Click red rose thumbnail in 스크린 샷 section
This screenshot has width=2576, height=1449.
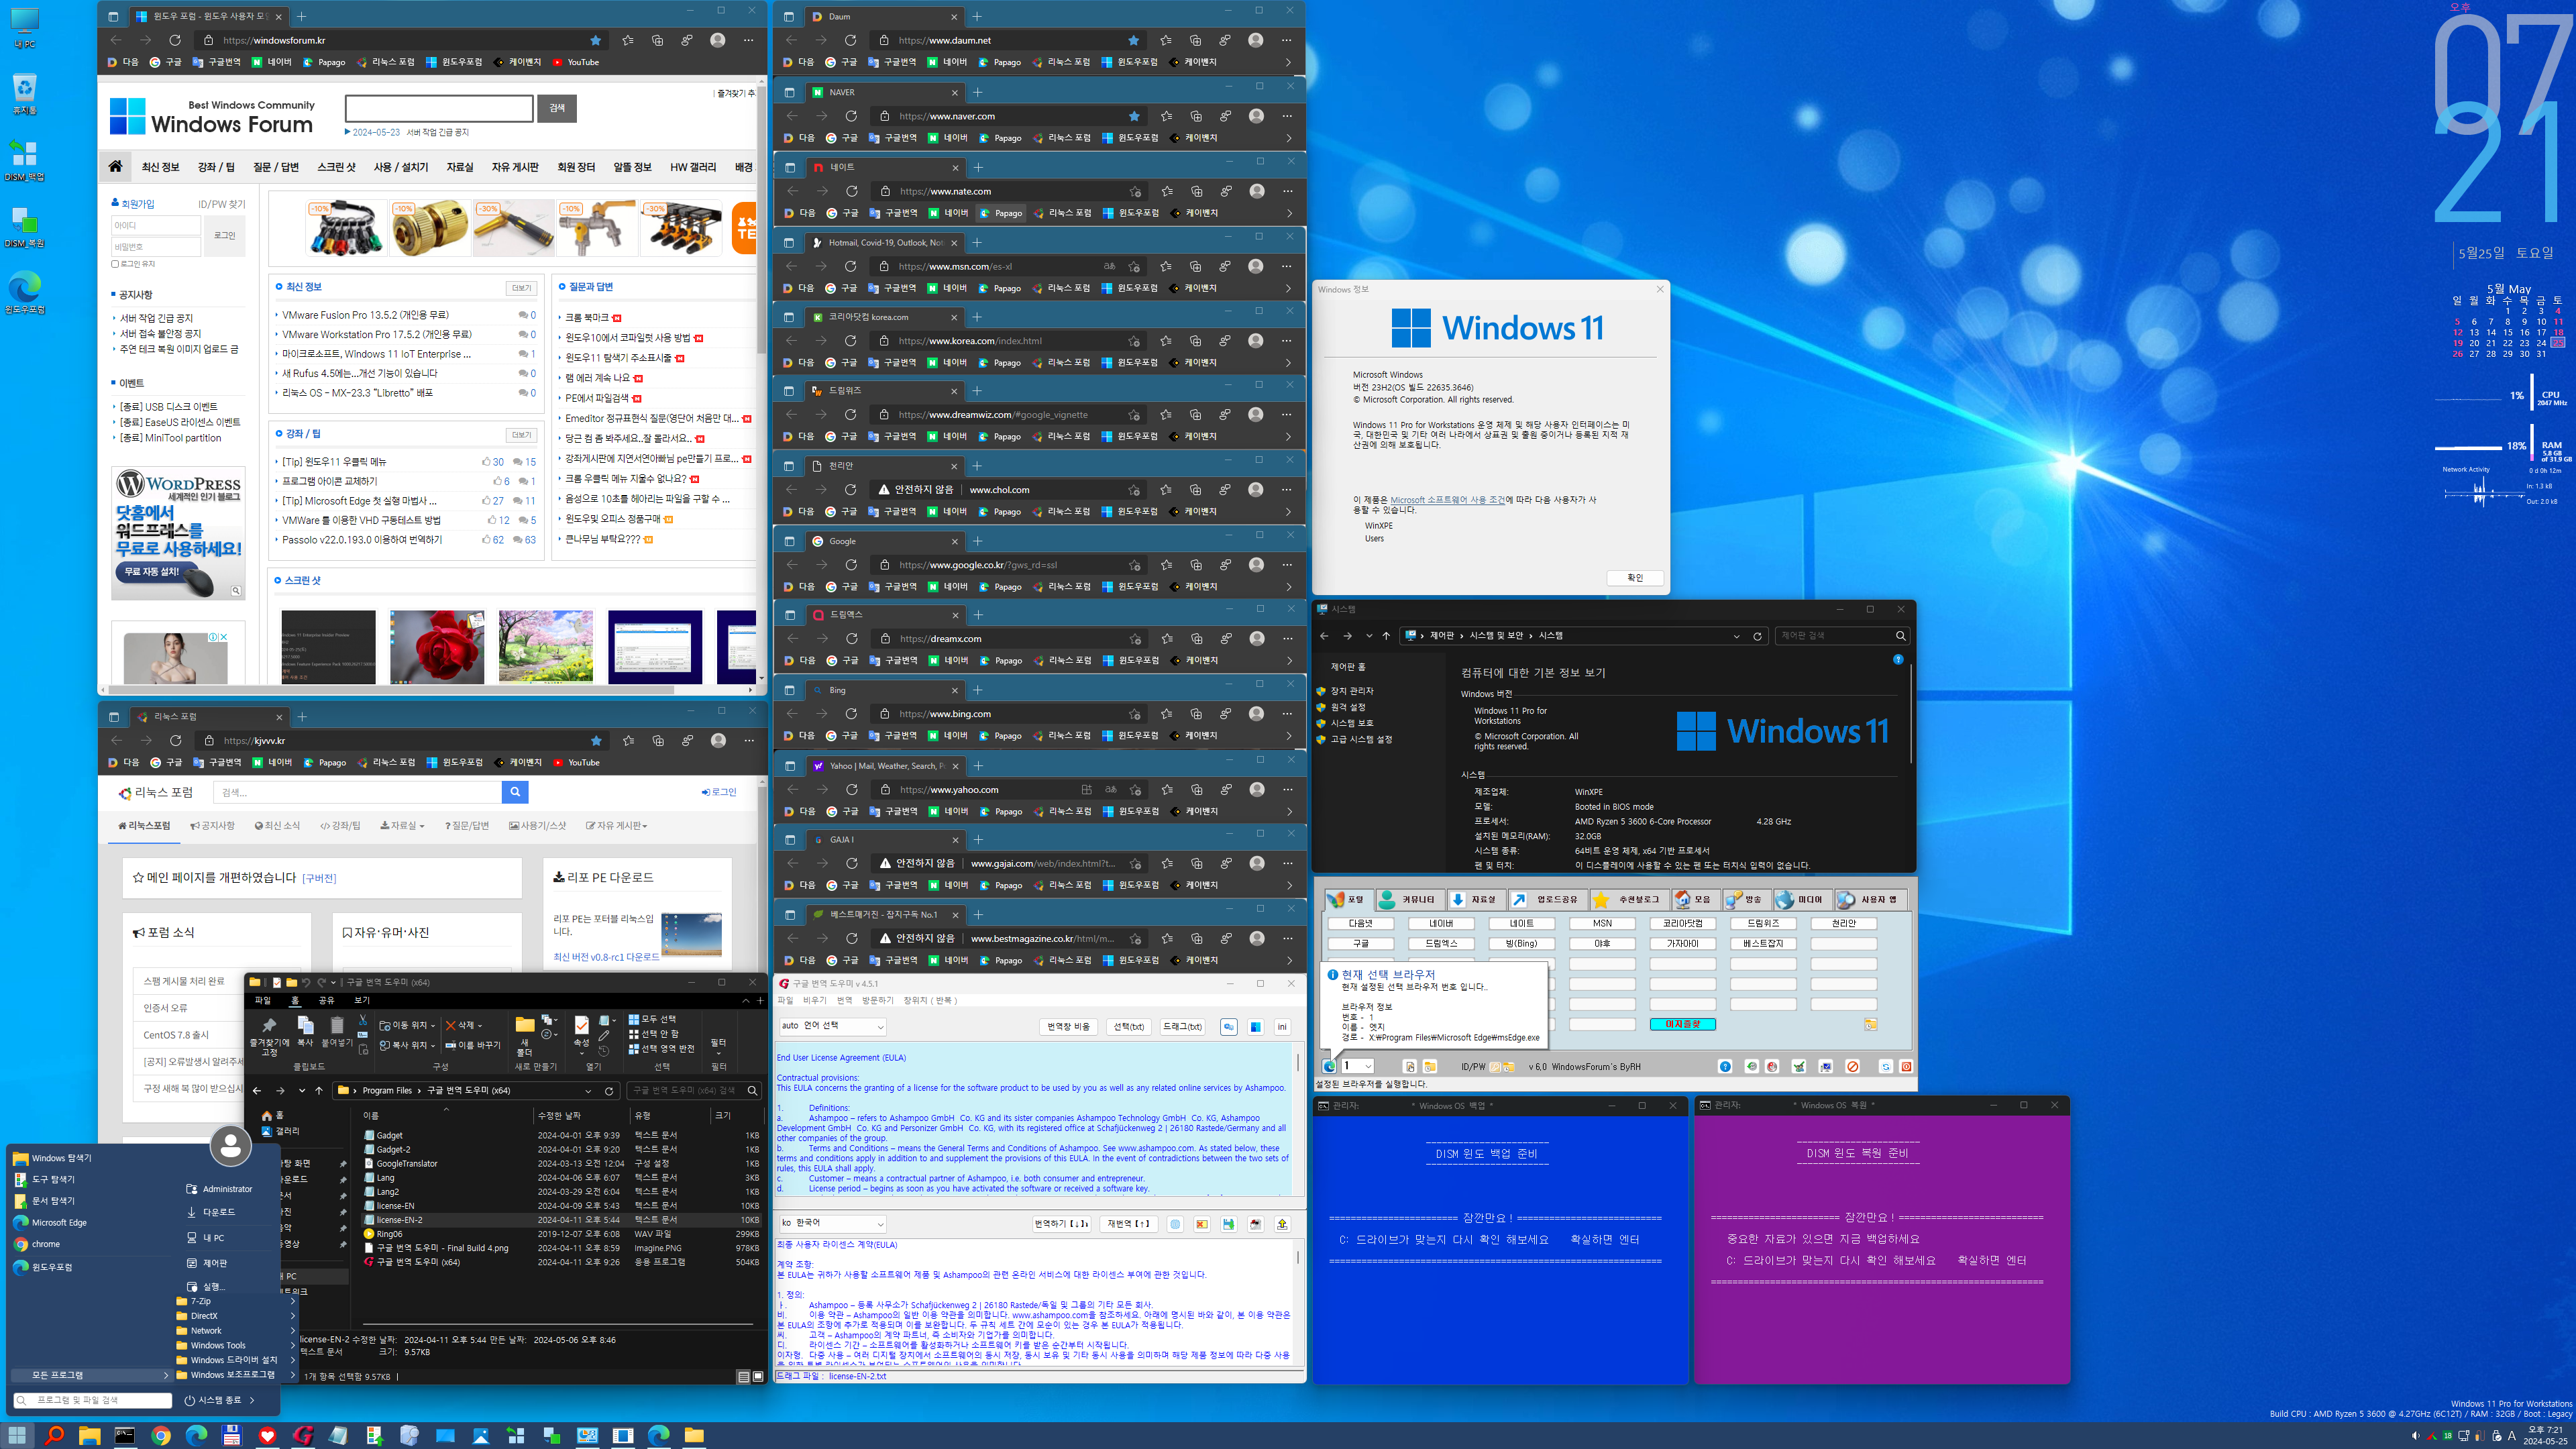click(437, 646)
